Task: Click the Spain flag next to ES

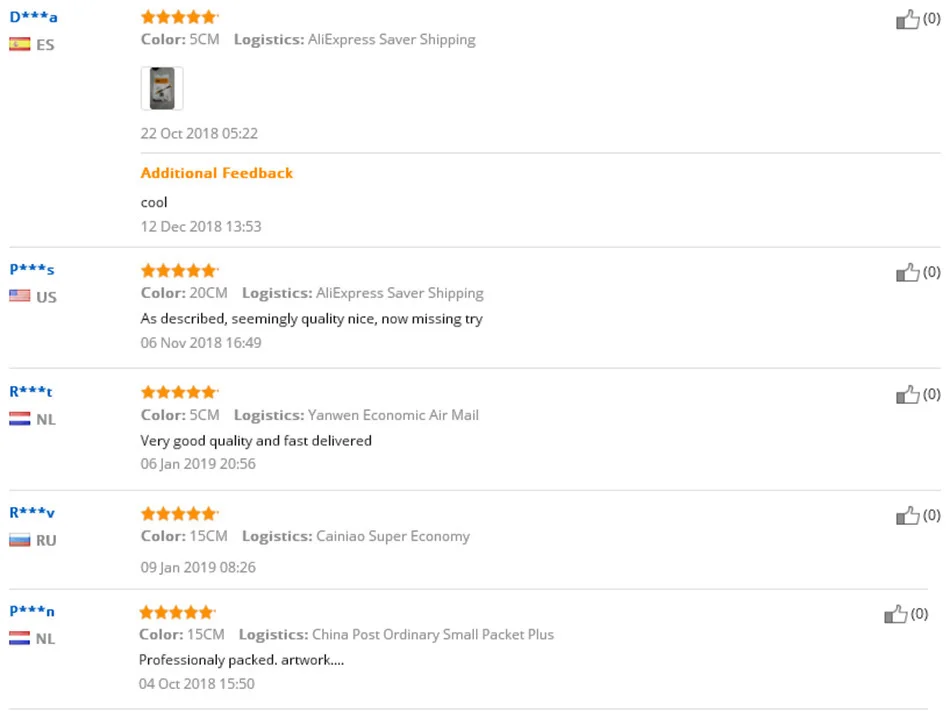Action: (x=19, y=44)
